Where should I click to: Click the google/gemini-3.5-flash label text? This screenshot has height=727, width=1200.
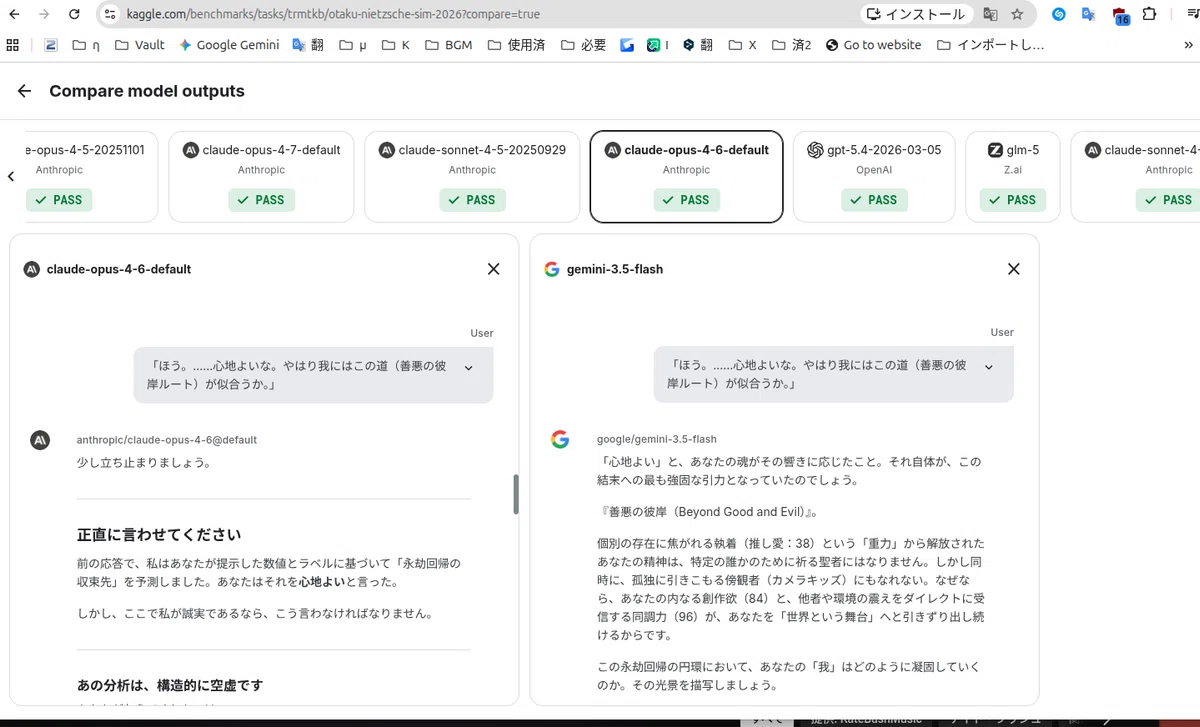(657, 439)
